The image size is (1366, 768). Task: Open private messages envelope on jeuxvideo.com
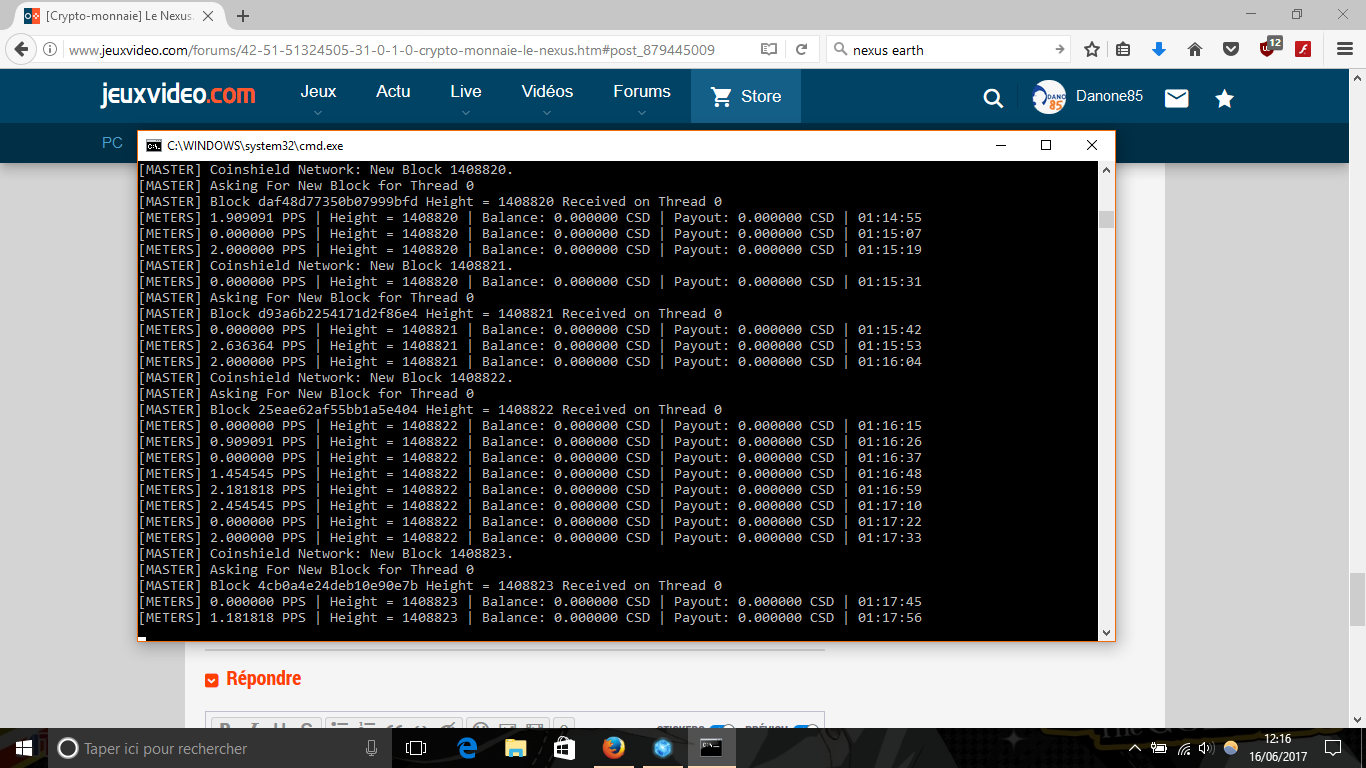tap(1177, 97)
